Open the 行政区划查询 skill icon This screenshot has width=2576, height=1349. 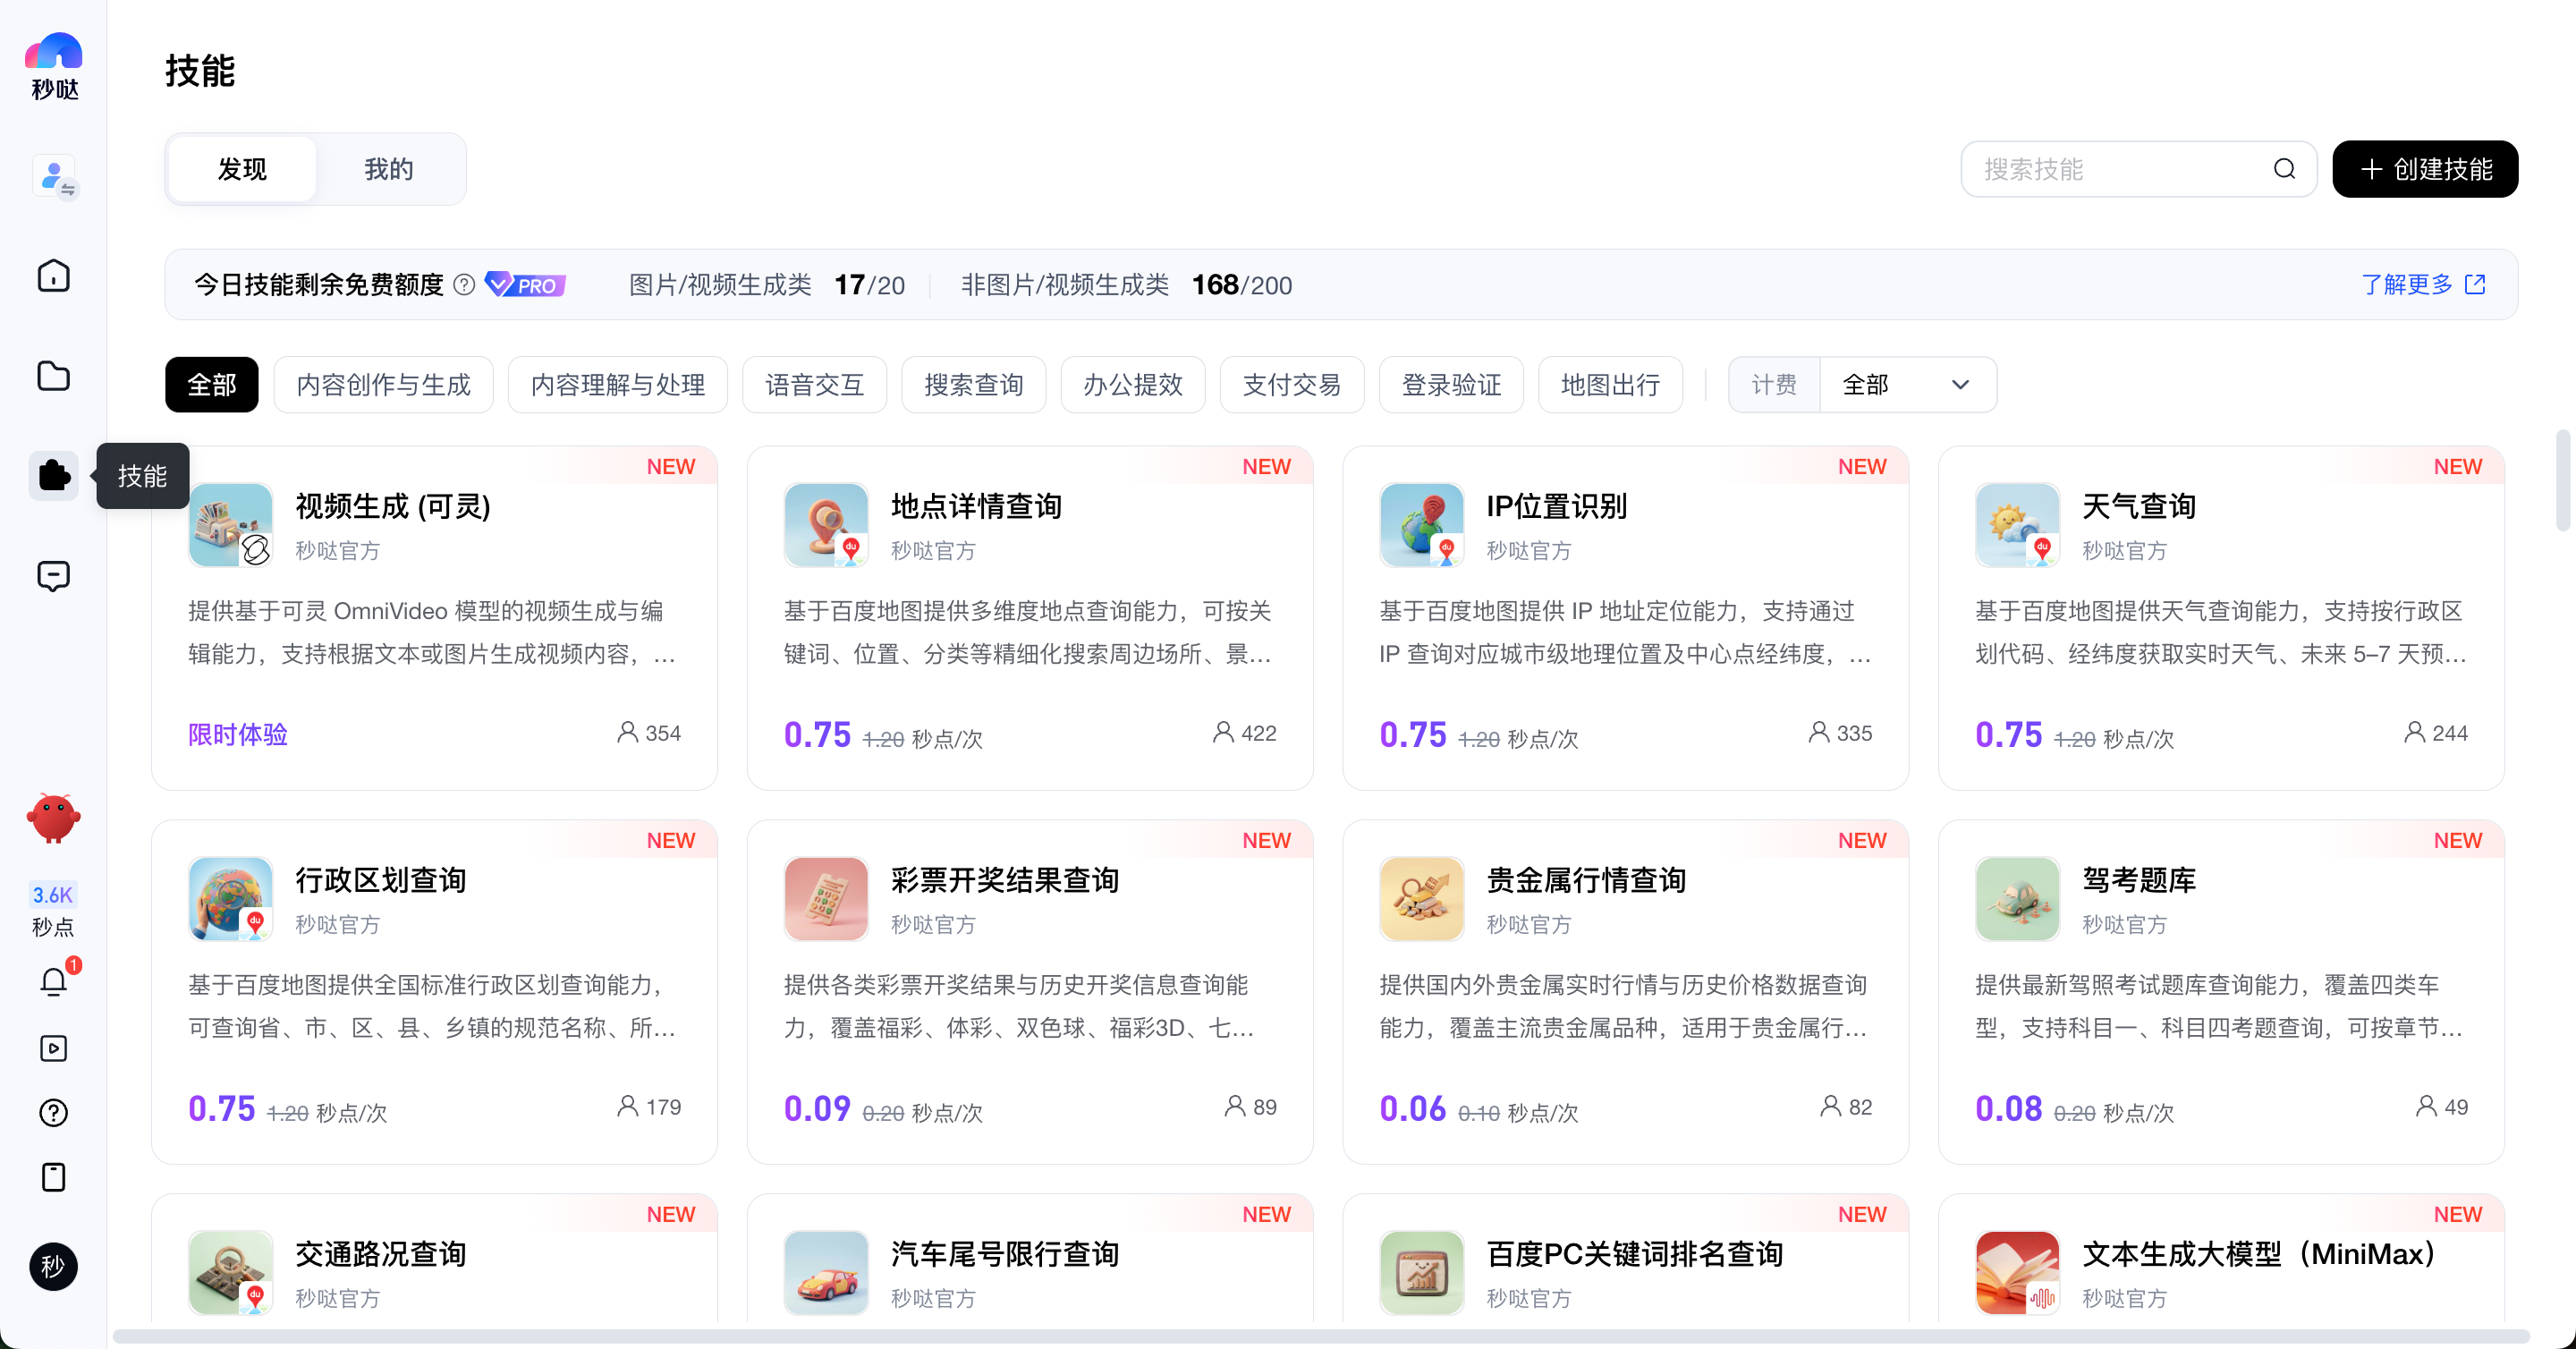click(230, 899)
